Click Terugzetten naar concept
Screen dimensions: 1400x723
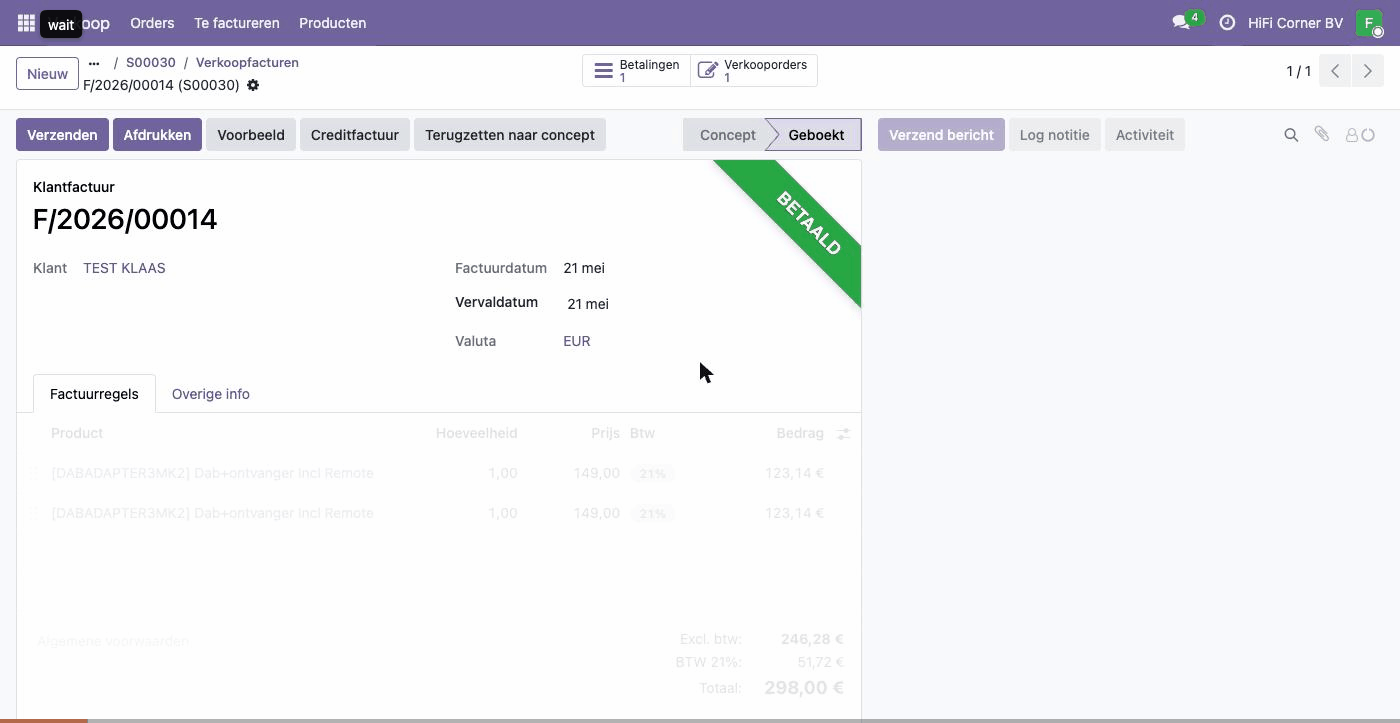tap(510, 135)
